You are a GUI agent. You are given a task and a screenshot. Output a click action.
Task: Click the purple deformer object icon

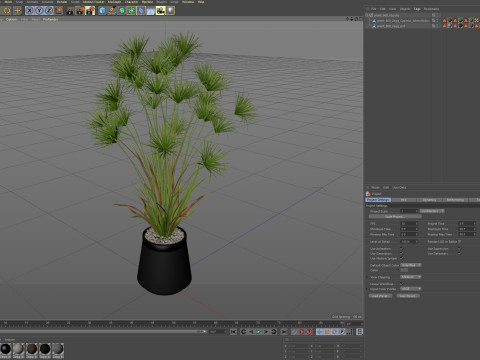click(x=141, y=11)
